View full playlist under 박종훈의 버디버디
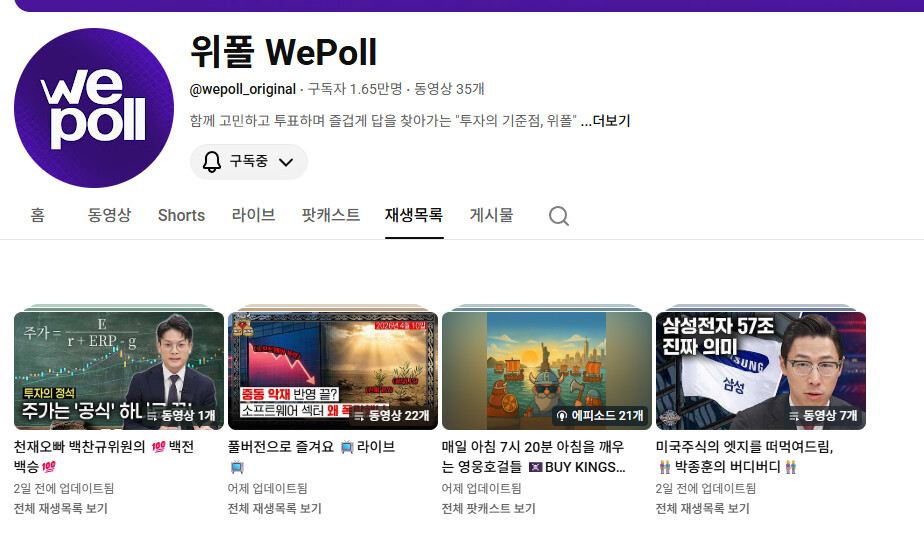Image resolution: width=924 pixels, height=536 pixels. click(x=702, y=508)
